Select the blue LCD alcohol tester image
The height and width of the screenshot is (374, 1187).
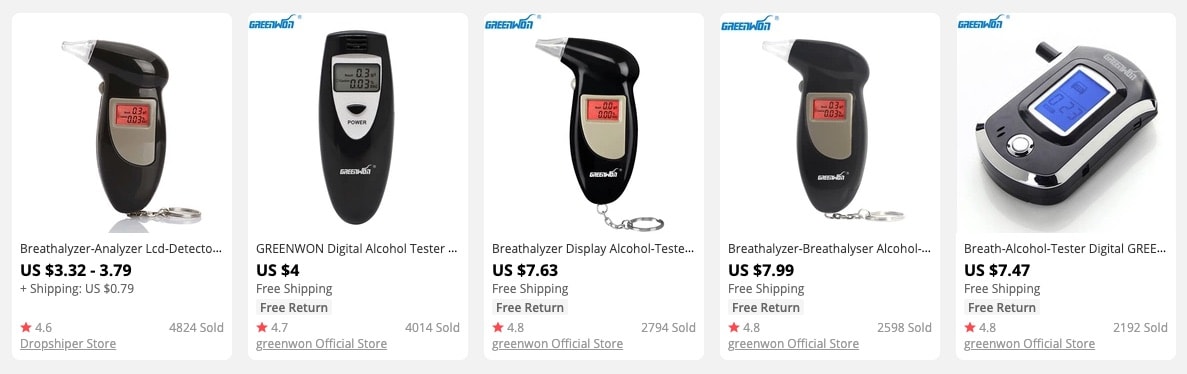1066,123
